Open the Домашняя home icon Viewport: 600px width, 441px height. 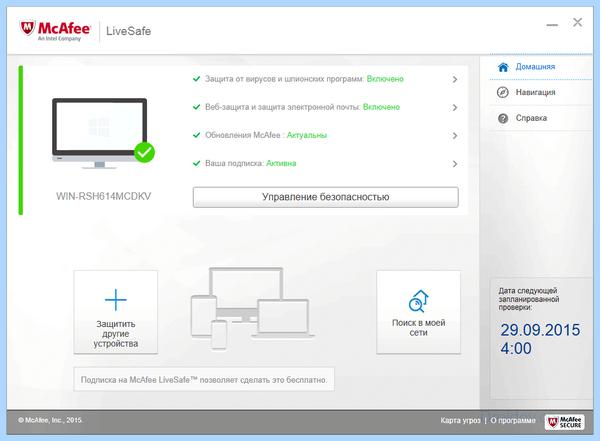pos(503,67)
